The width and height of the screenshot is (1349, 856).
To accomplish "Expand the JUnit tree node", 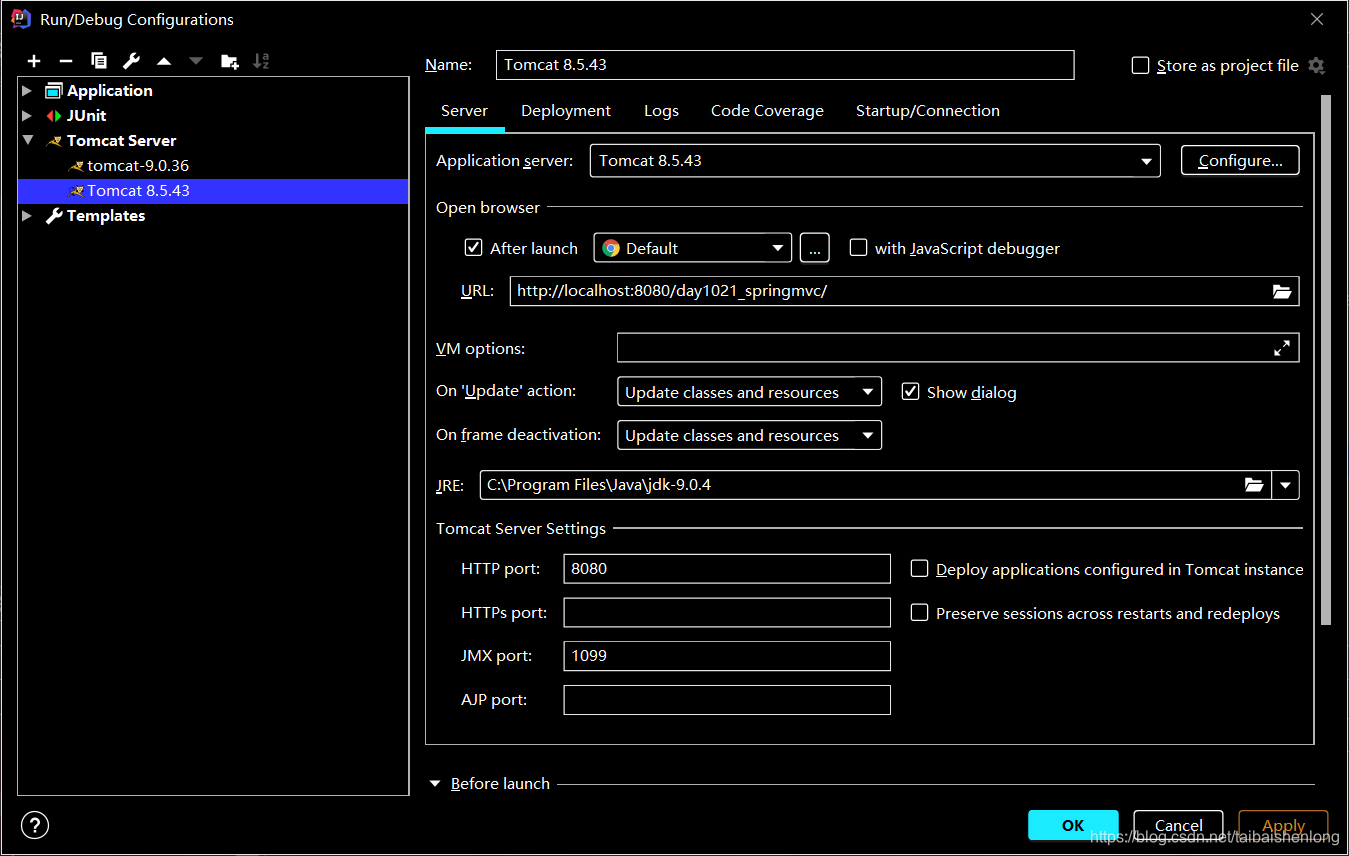I will [x=27, y=115].
